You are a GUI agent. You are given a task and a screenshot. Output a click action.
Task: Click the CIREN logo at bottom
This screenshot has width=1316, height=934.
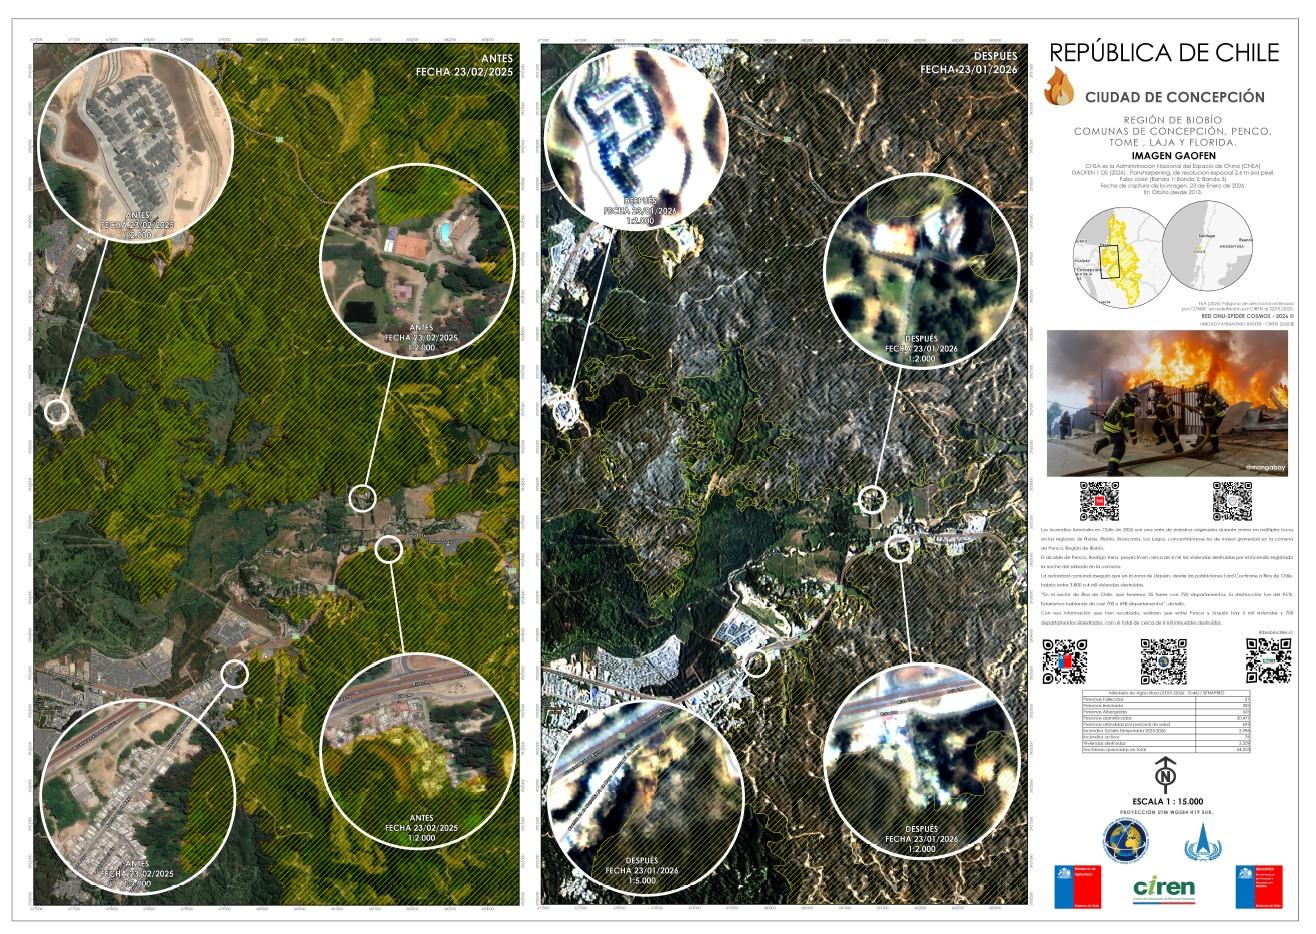tap(1165, 890)
